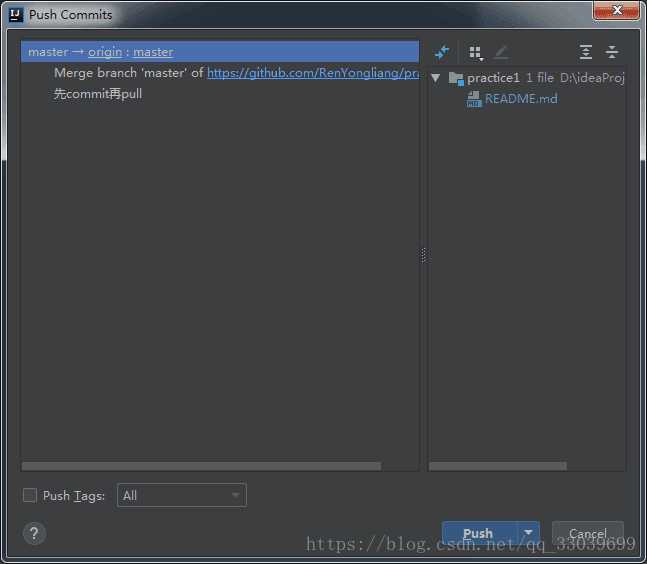The height and width of the screenshot is (564, 647).
Task: Open the Push Tags 'All' dropdown
Action: tap(182, 495)
